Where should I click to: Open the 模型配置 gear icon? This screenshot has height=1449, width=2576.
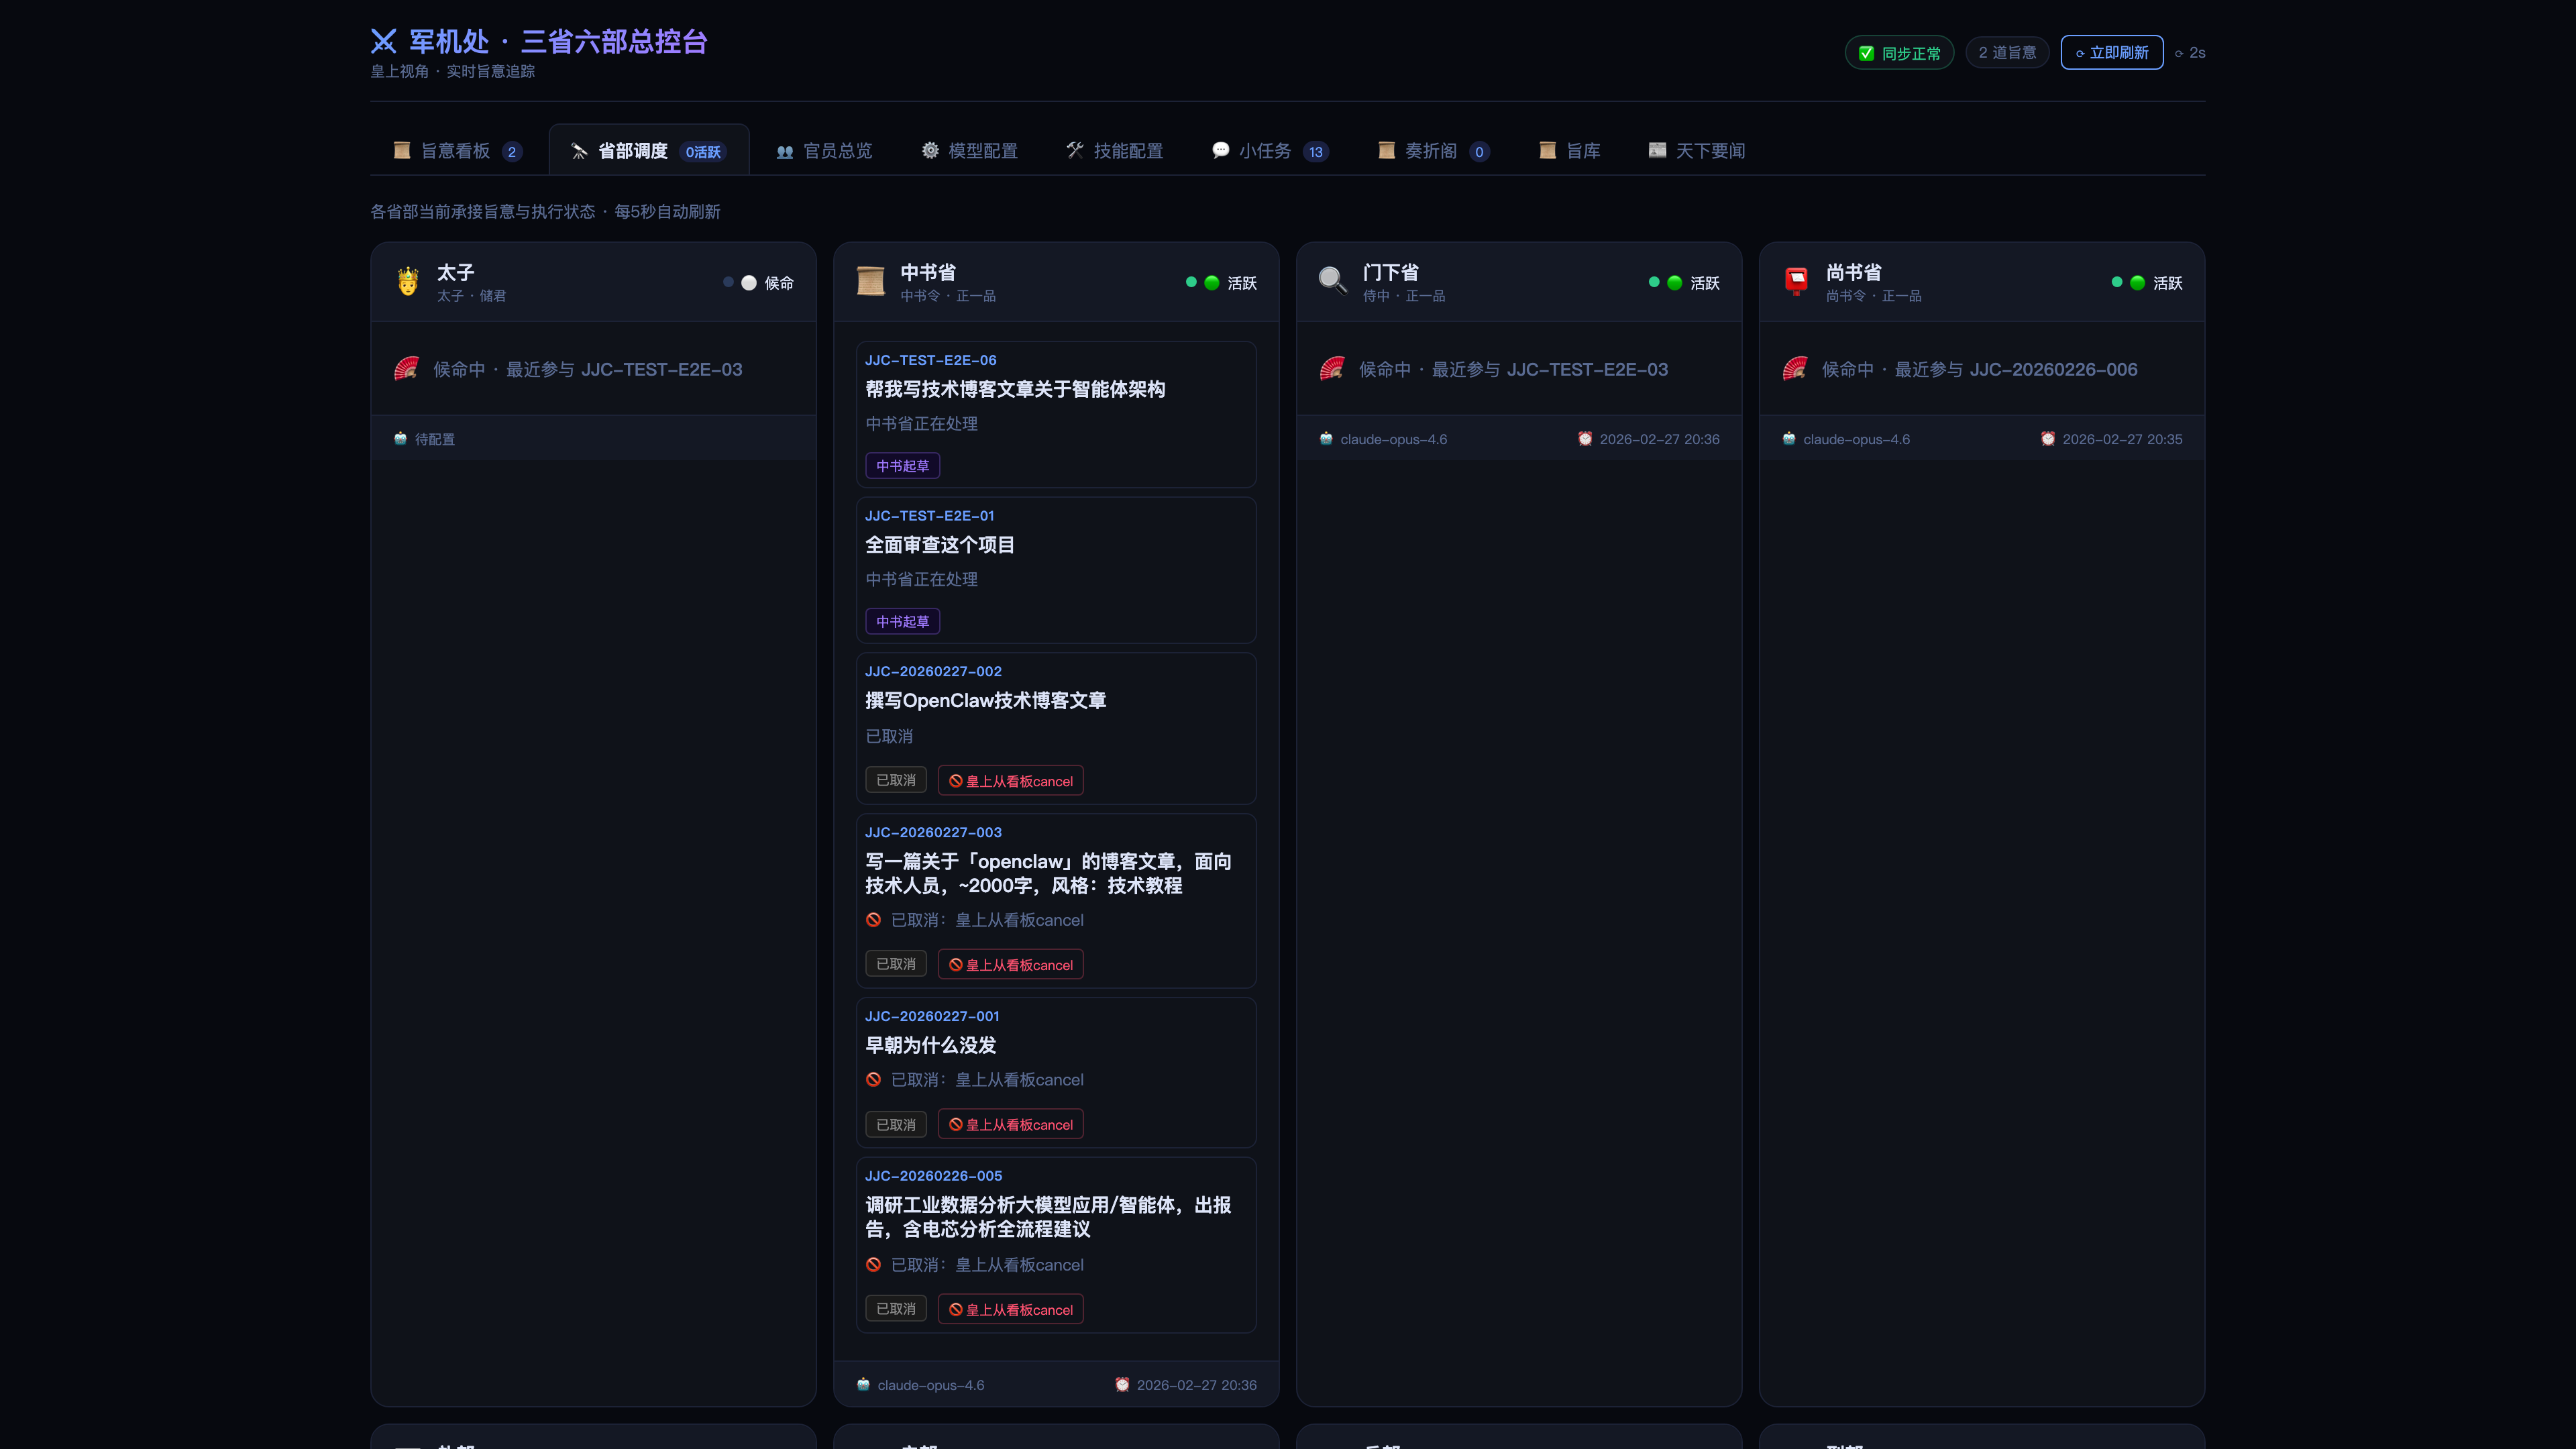[931, 150]
